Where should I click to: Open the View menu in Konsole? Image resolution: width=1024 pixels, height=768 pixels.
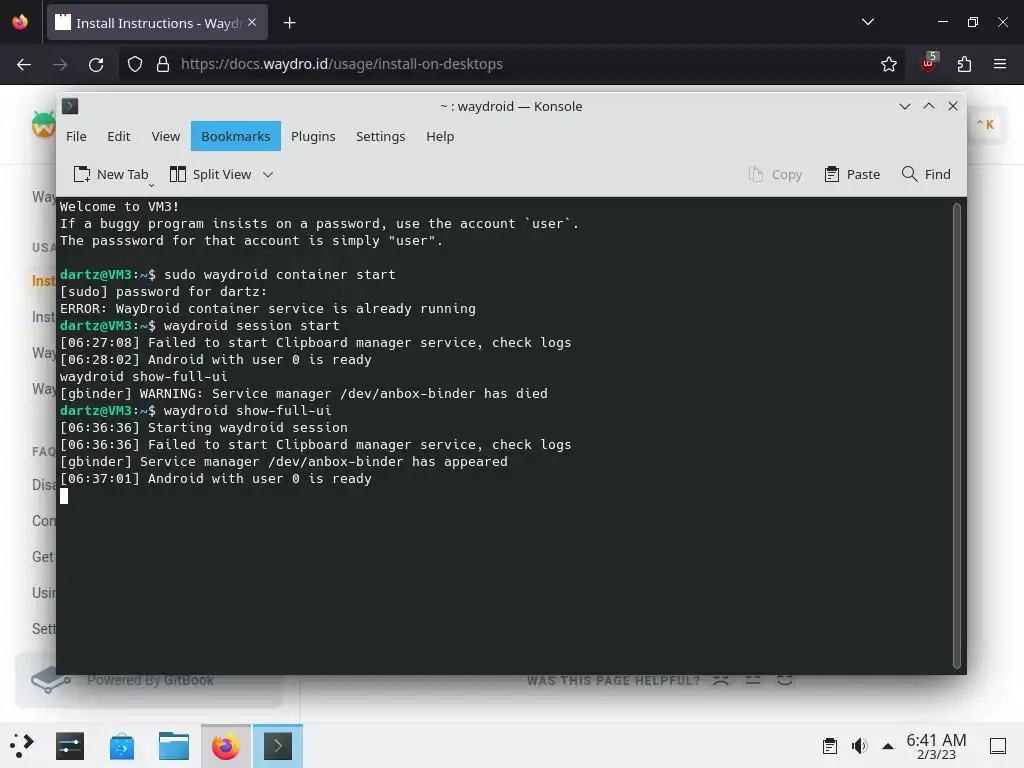click(x=165, y=136)
